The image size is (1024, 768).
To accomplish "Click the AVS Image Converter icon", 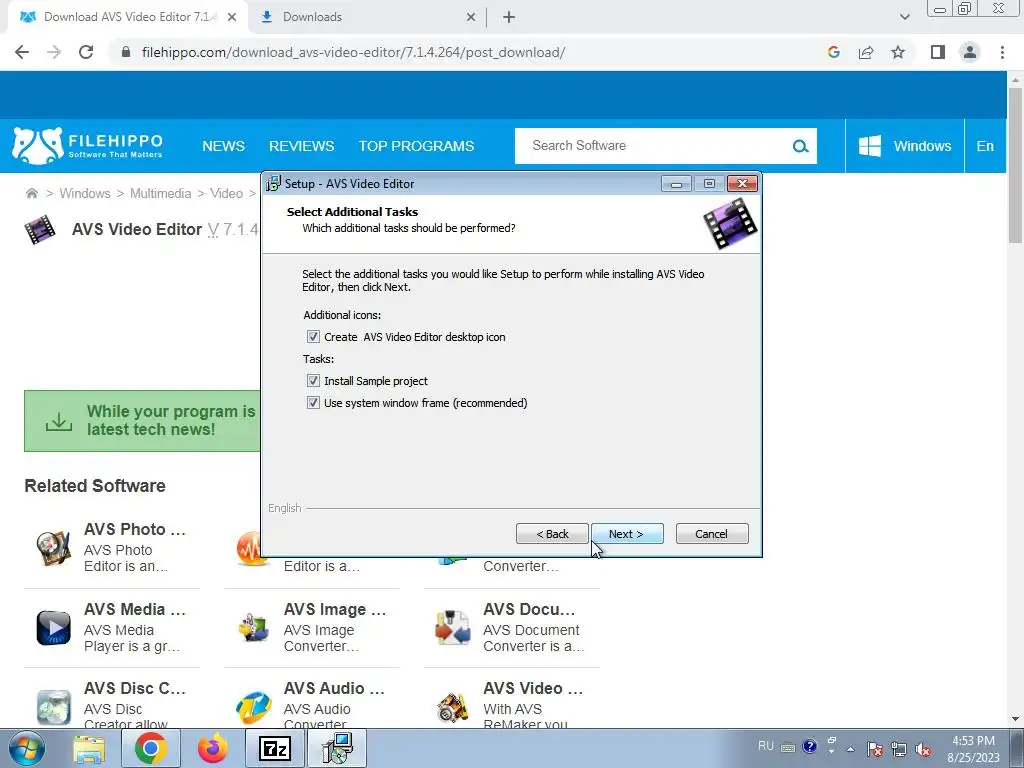I will tap(253, 628).
